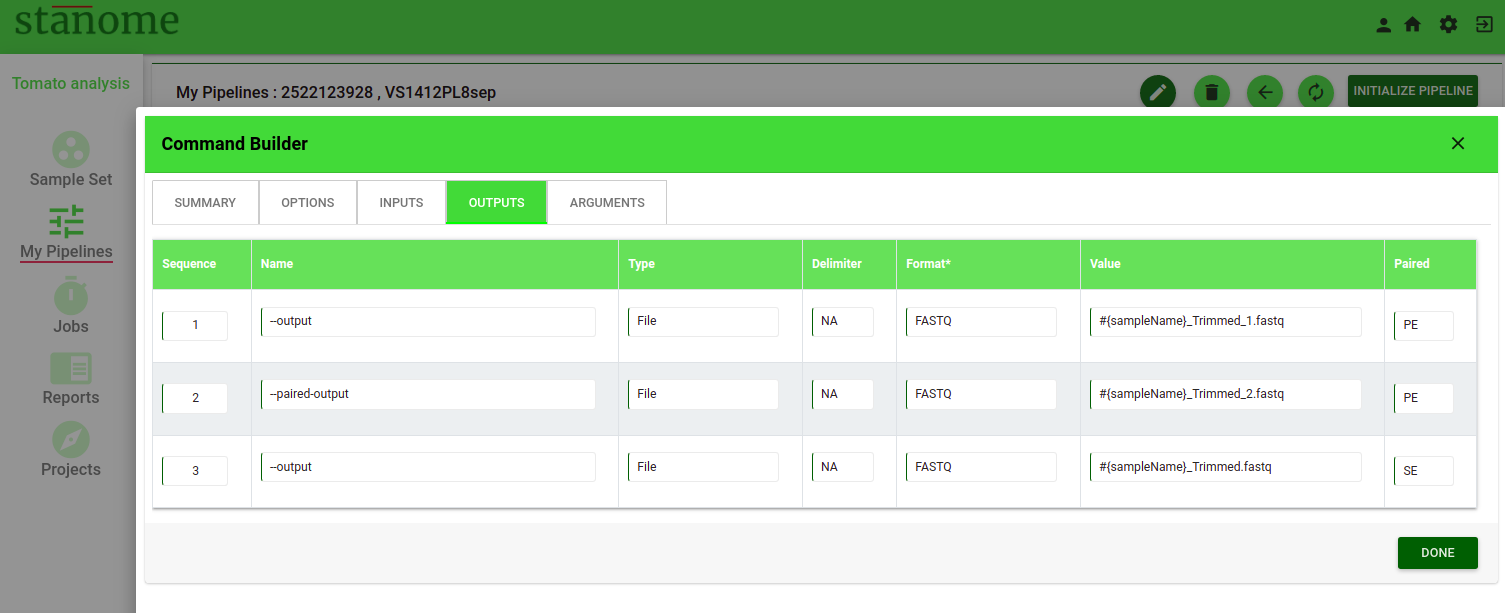Click the Sequence field with value 3
1505x613 pixels.
[x=195, y=470]
